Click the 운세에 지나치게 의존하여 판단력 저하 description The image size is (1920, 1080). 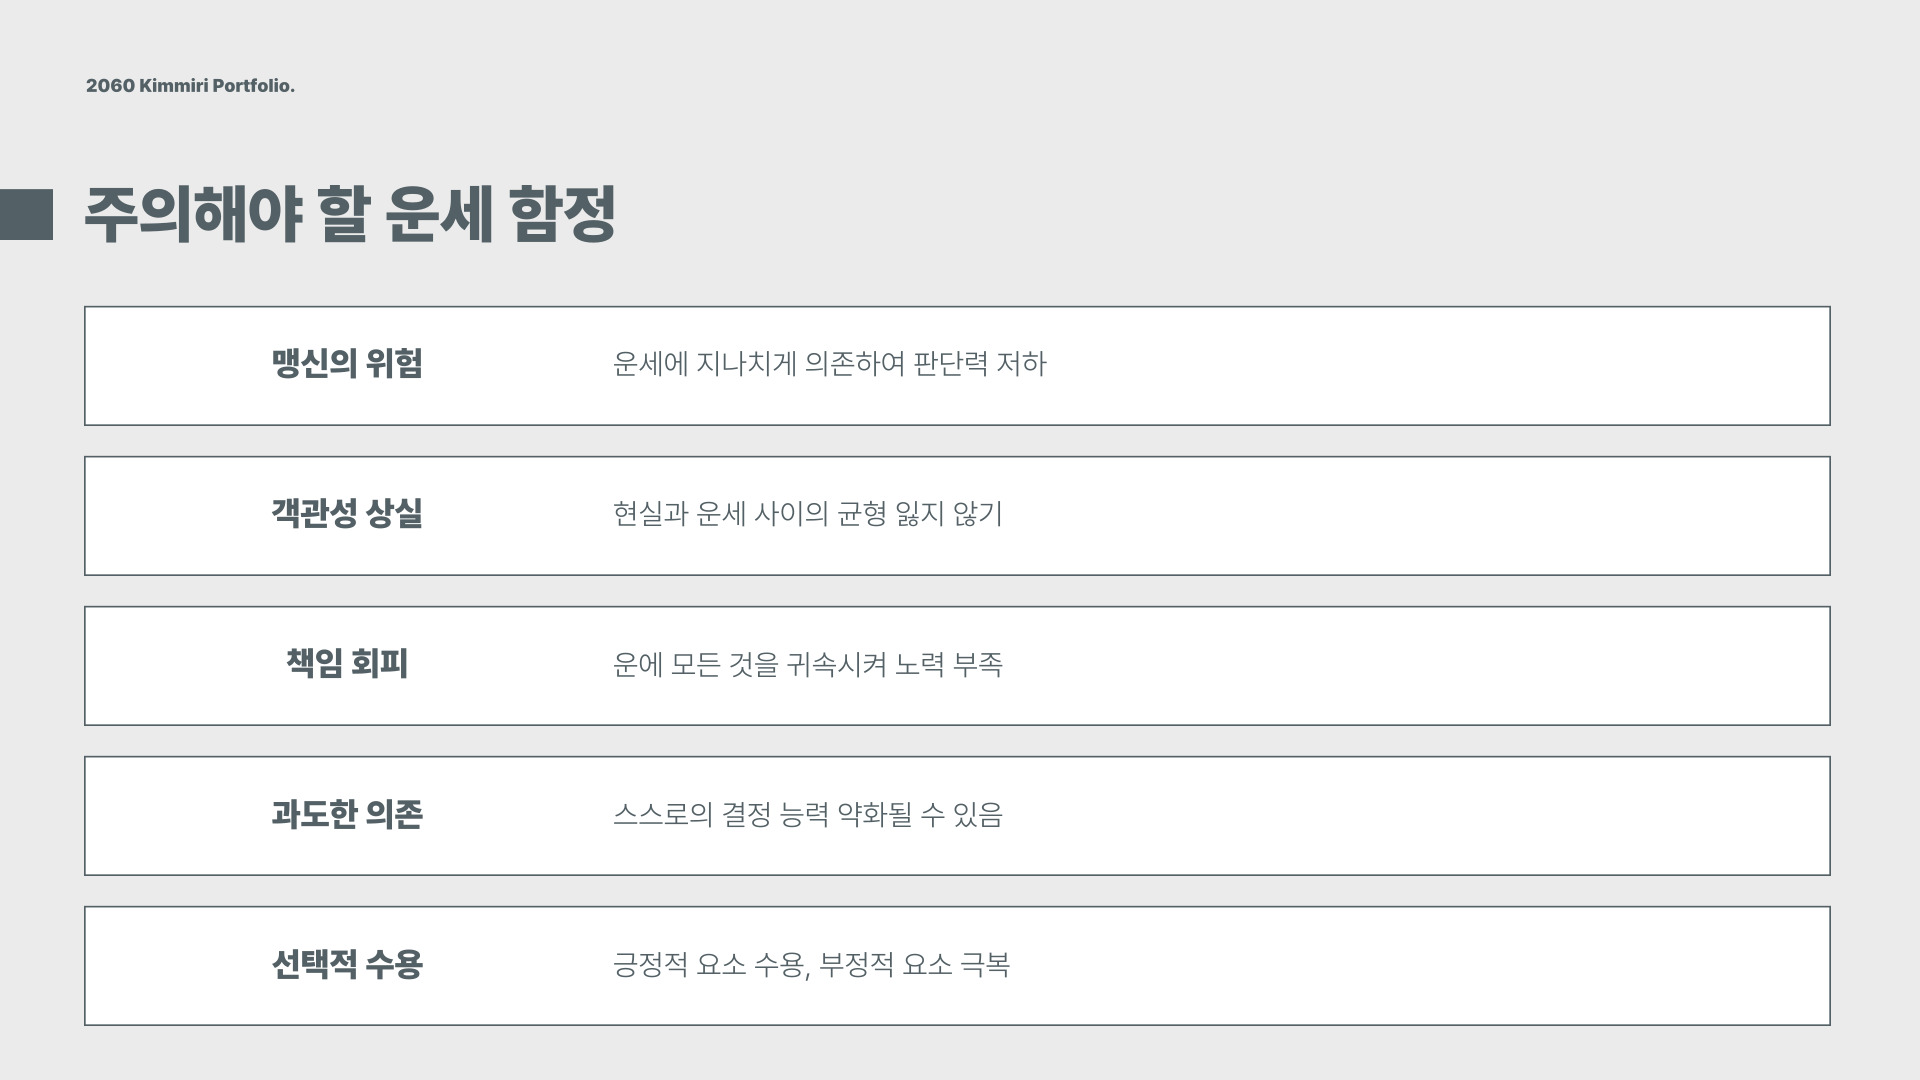click(x=829, y=364)
